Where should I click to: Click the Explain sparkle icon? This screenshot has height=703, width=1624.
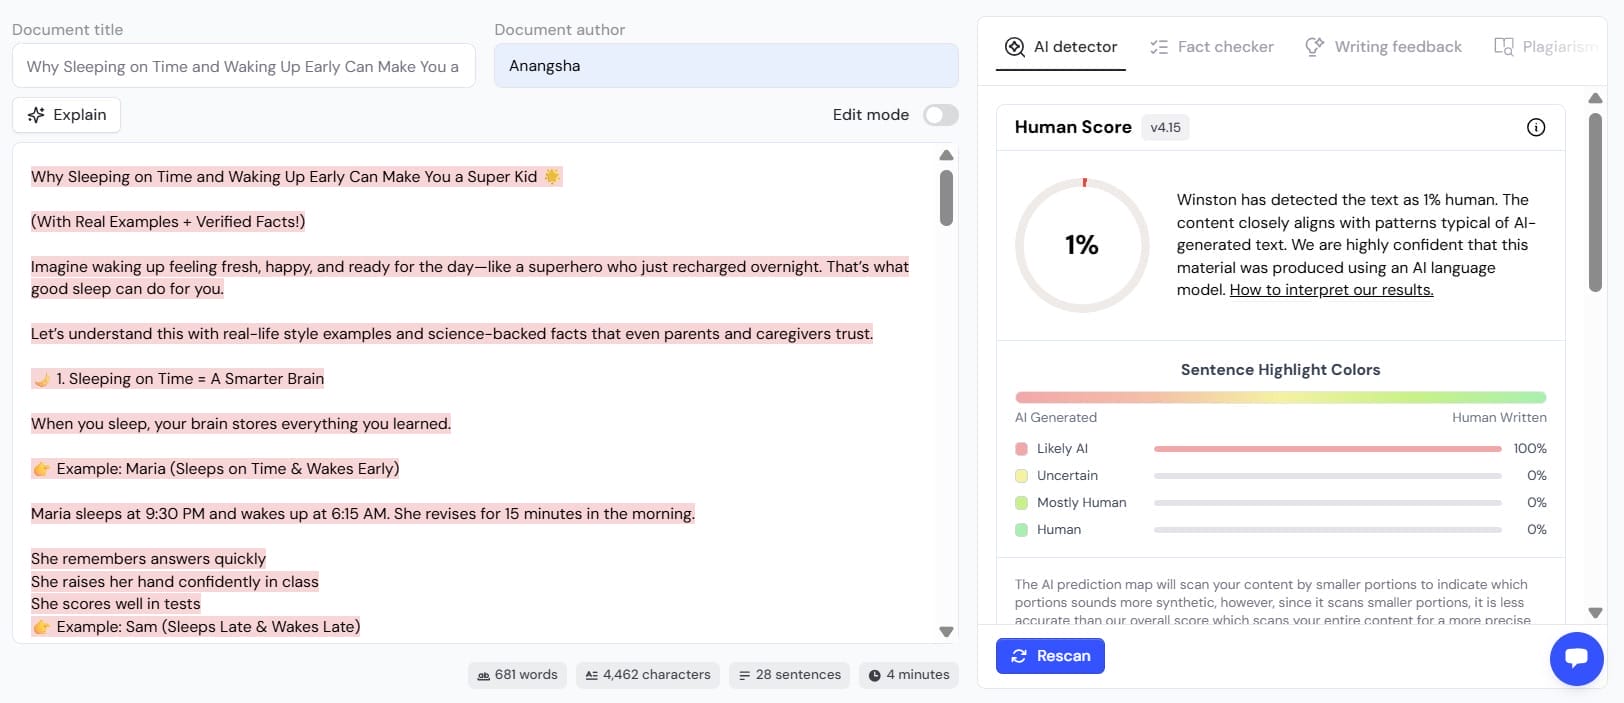tap(36, 115)
